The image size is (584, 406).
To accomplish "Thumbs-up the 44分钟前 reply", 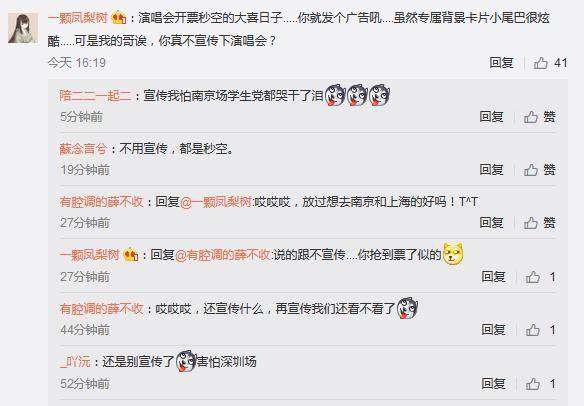I will point(533,330).
